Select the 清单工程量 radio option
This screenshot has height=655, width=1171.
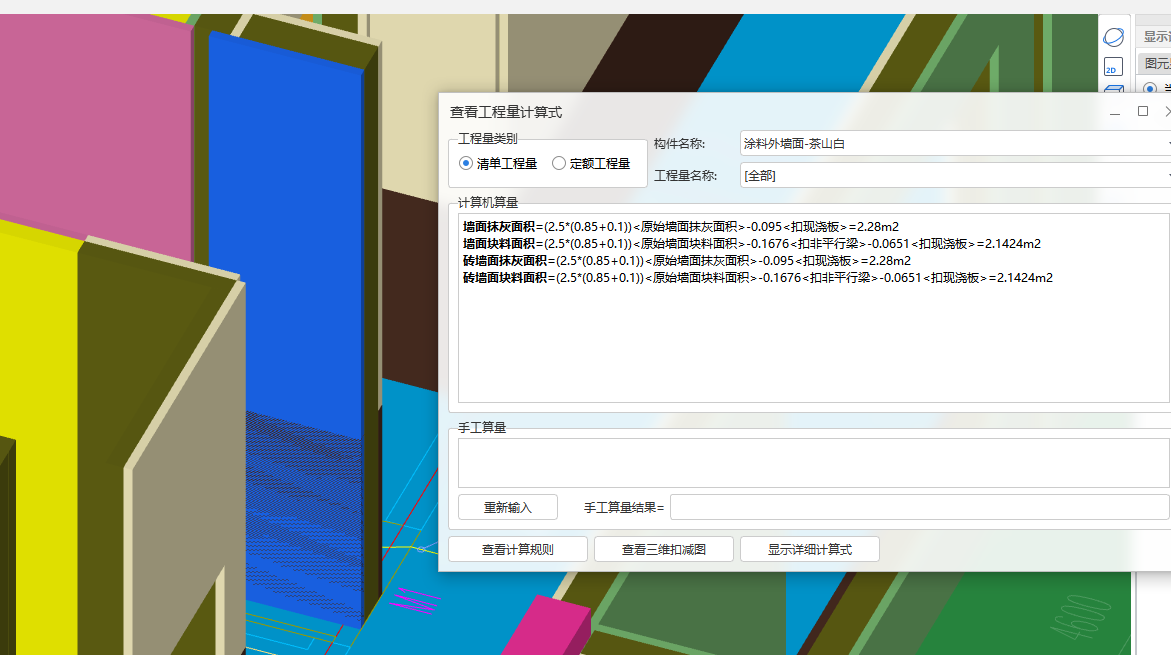pyautogui.click(x=498, y=164)
